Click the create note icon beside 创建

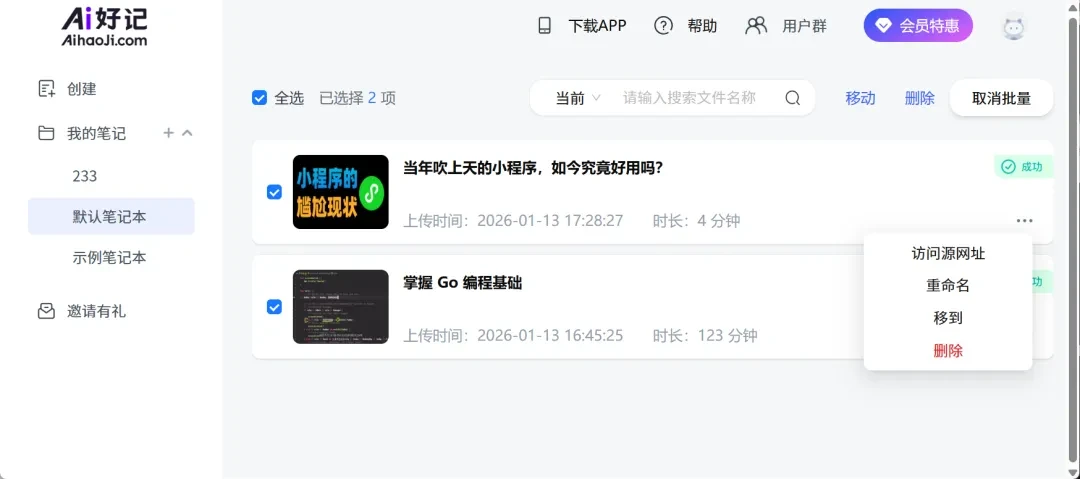pyautogui.click(x=46, y=89)
